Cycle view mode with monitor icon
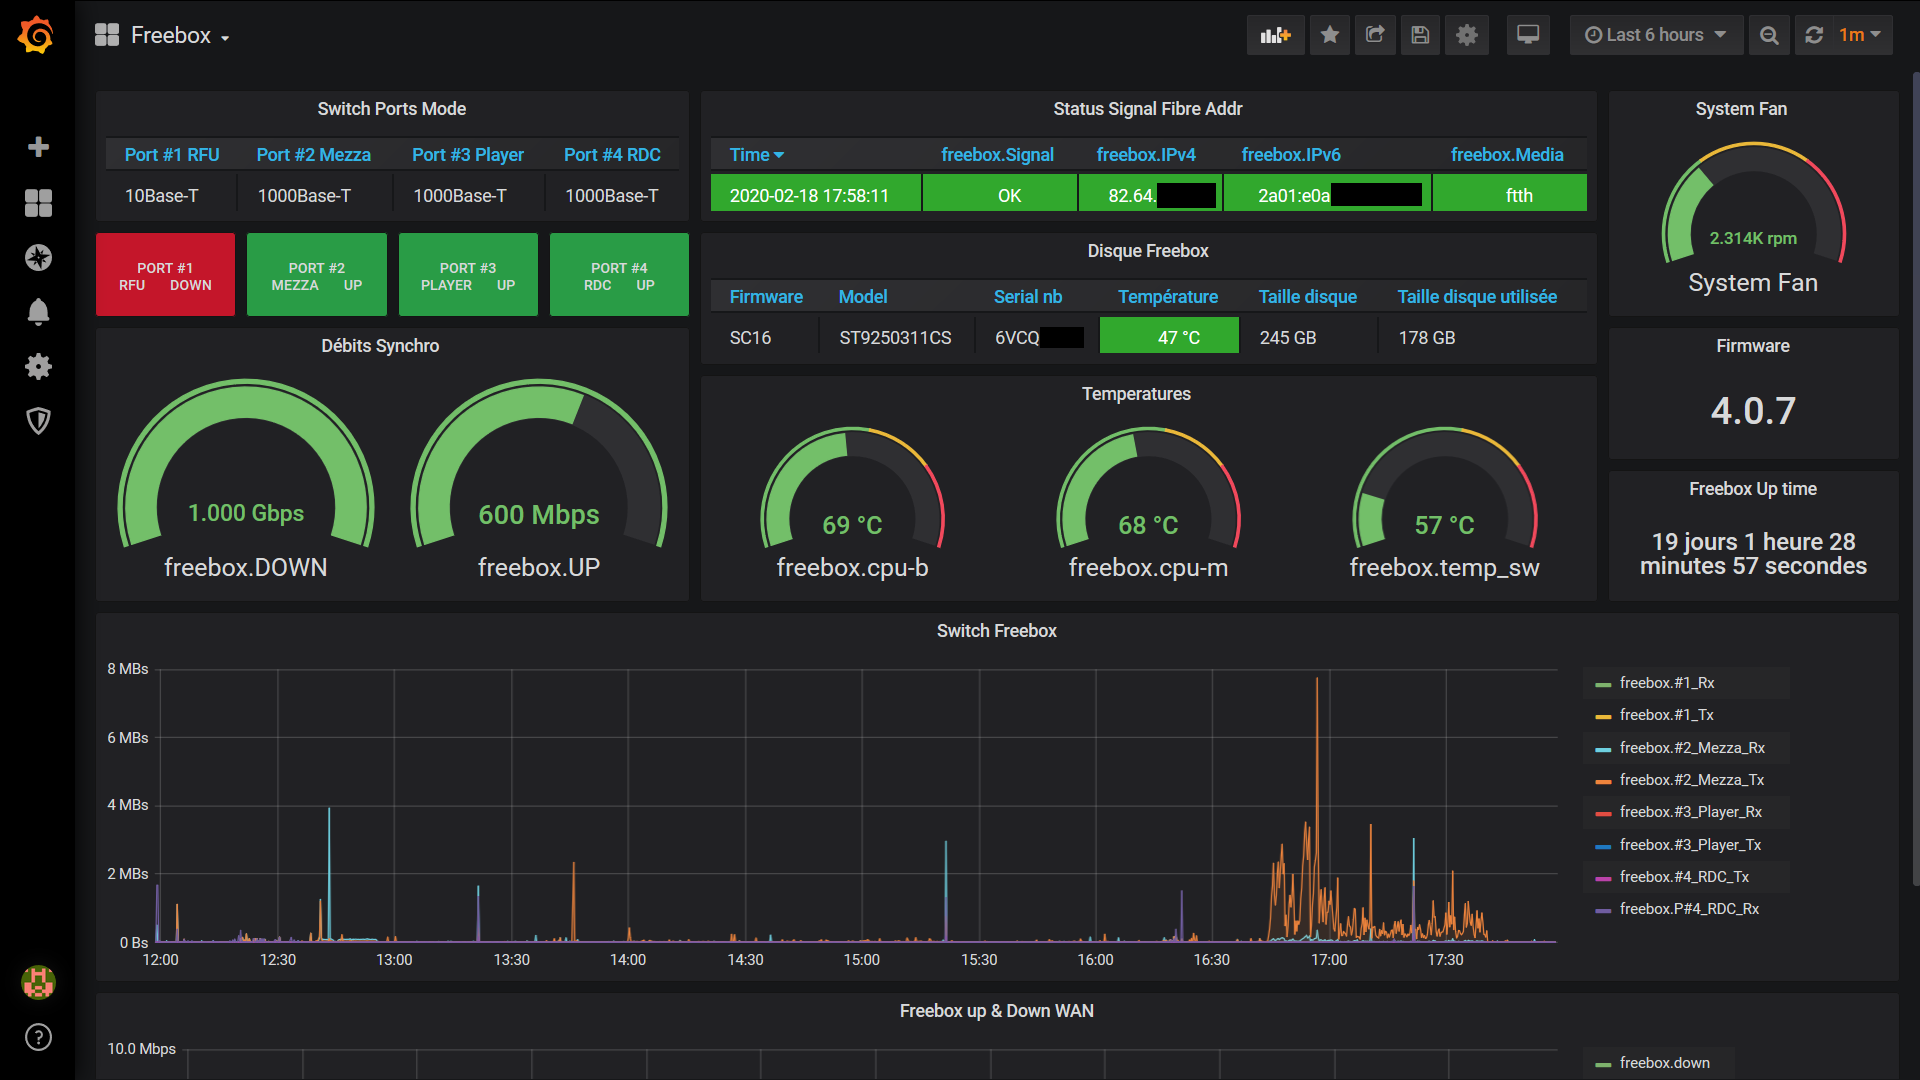1920x1080 pixels. click(1527, 35)
